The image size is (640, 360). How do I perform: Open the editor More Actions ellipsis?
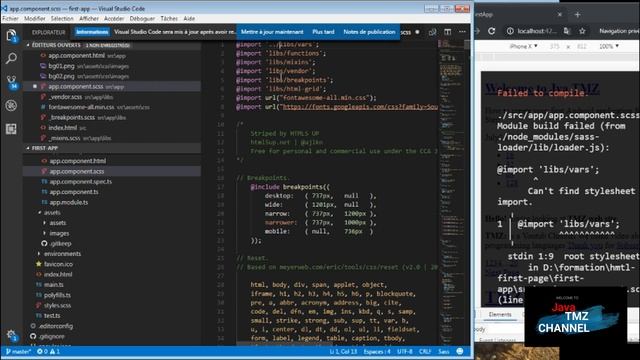pos(462,32)
